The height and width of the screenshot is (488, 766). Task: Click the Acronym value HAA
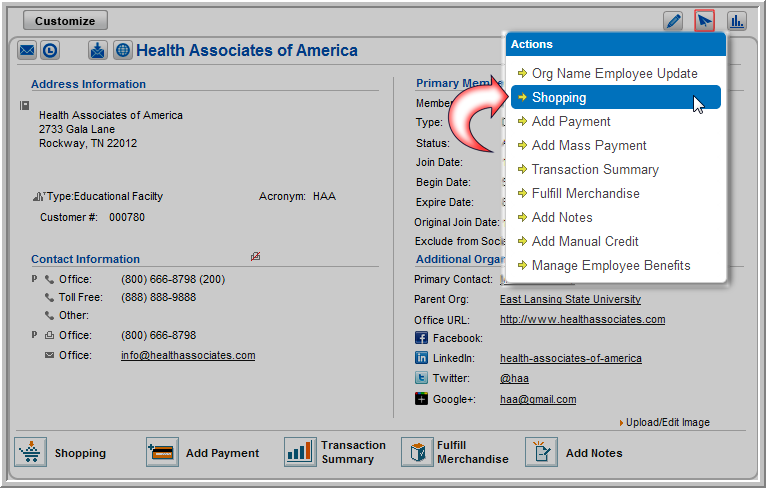(x=324, y=196)
